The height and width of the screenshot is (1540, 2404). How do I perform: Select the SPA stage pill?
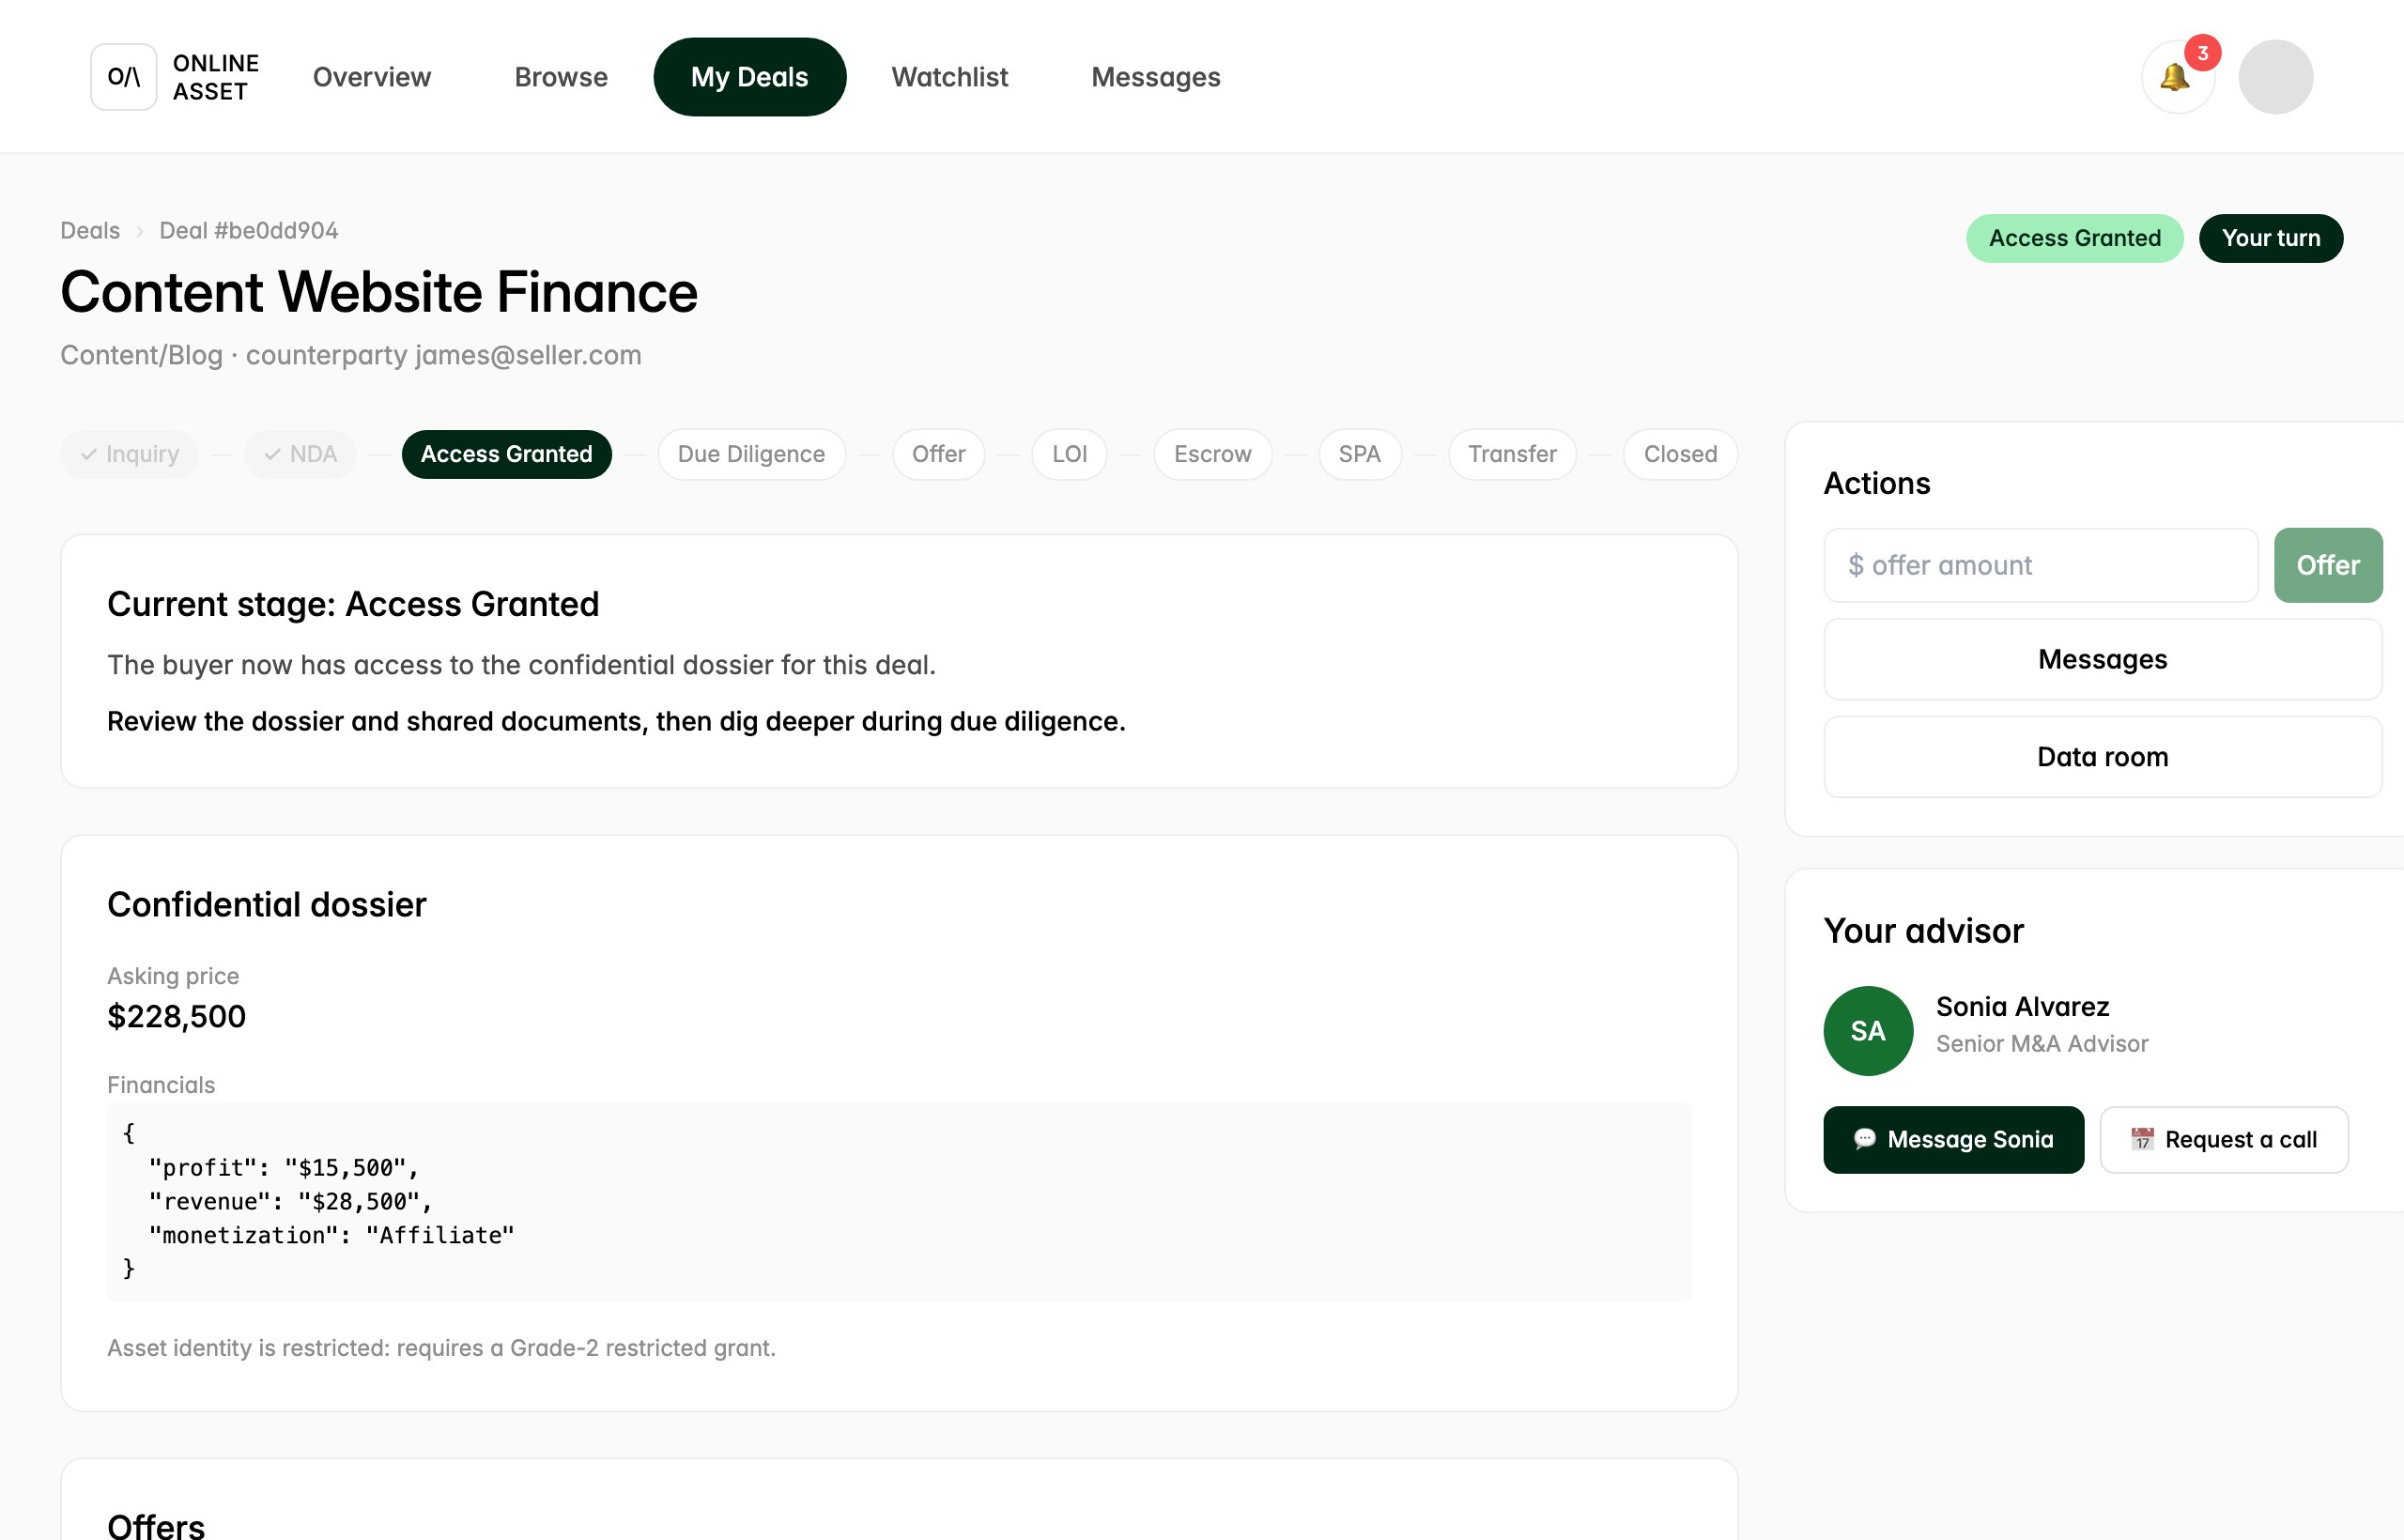point(1359,454)
